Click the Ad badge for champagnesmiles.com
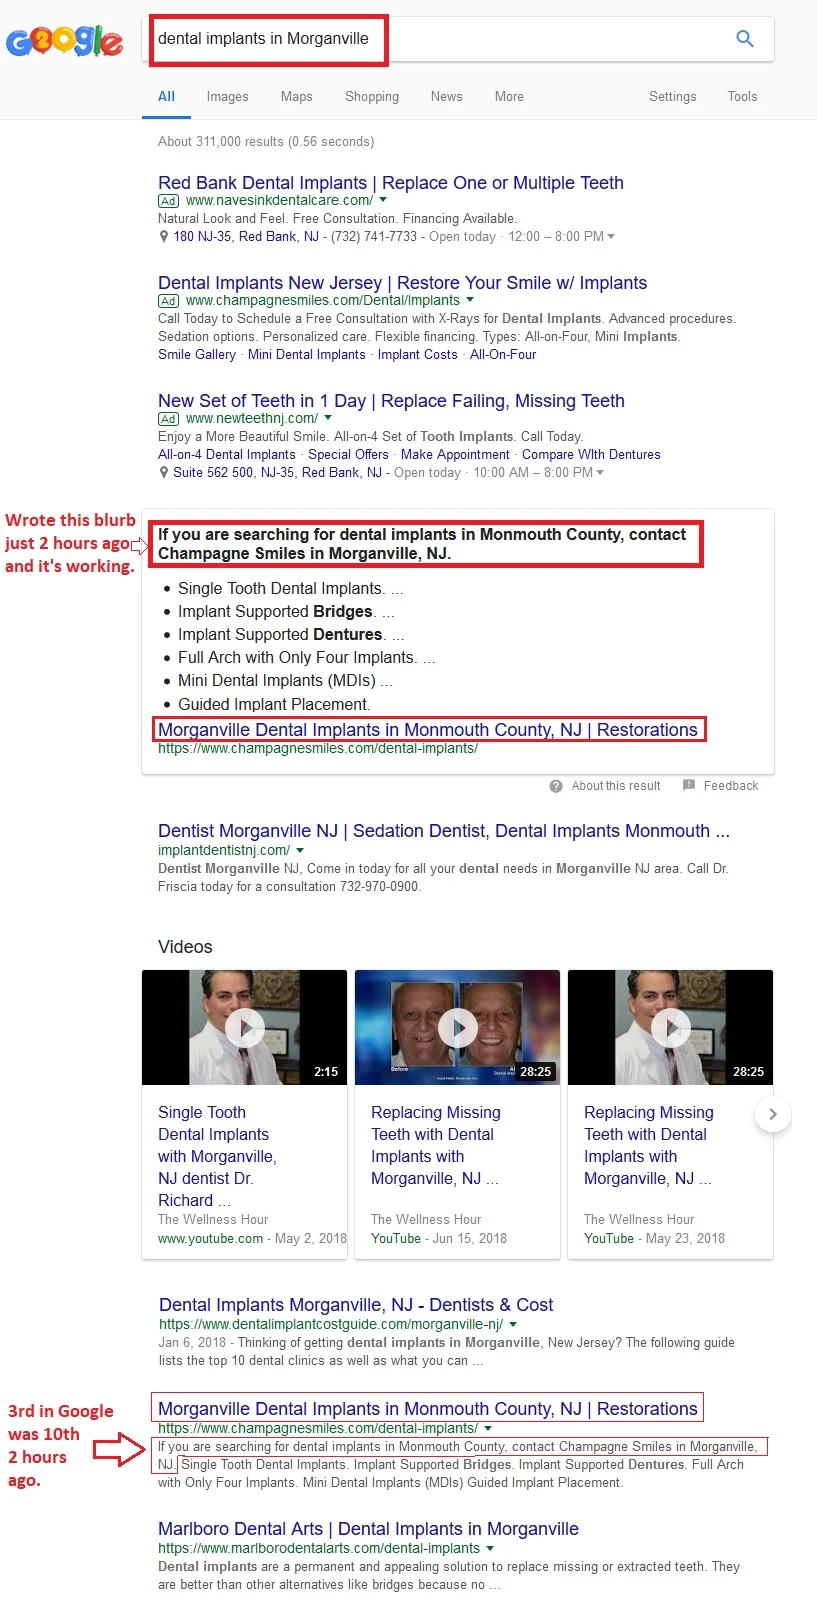The width and height of the screenshot is (817, 1600). click(x=169, y=301)
